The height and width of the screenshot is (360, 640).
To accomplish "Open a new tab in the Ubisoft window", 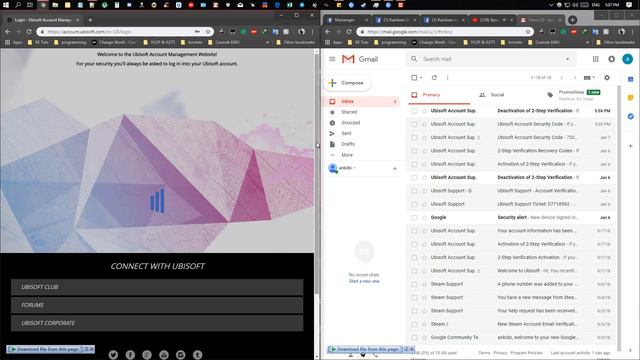I will click(x=90, y=20).
